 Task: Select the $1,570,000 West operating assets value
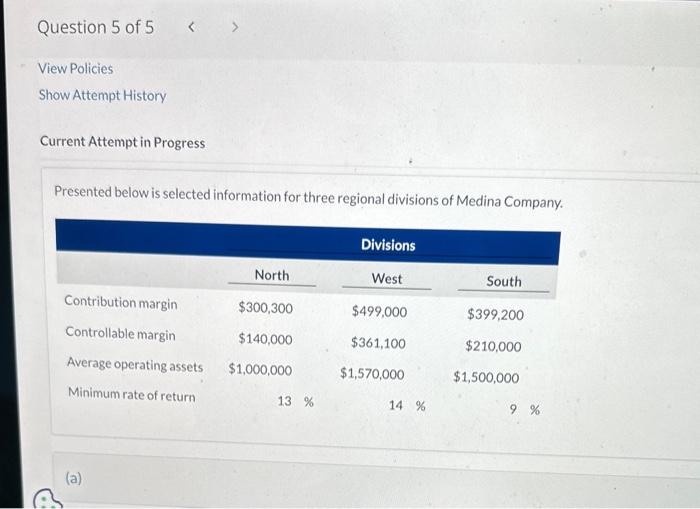372,373
